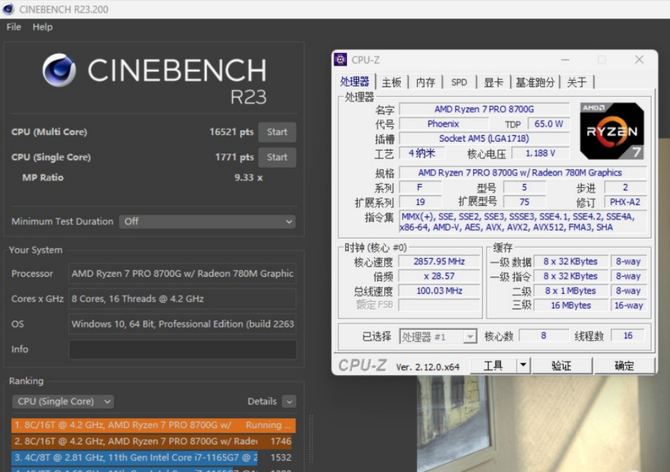Click the Cinebench title bar app icon
This screenshot has height=472, width=670.
point(8,9)
